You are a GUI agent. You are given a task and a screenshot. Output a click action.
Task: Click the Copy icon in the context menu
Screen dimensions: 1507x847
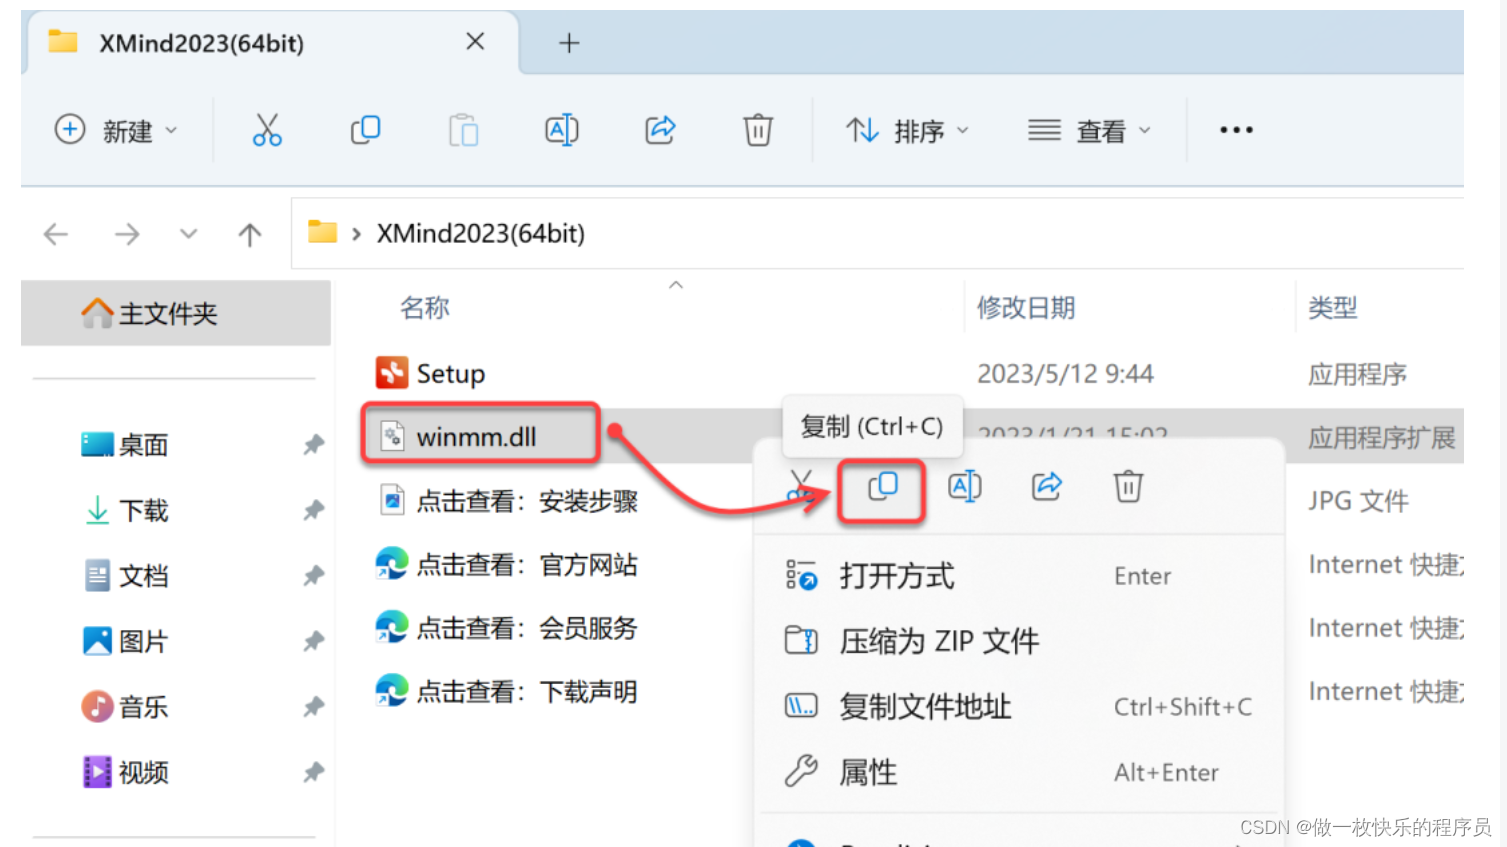(x=882, y=487)
